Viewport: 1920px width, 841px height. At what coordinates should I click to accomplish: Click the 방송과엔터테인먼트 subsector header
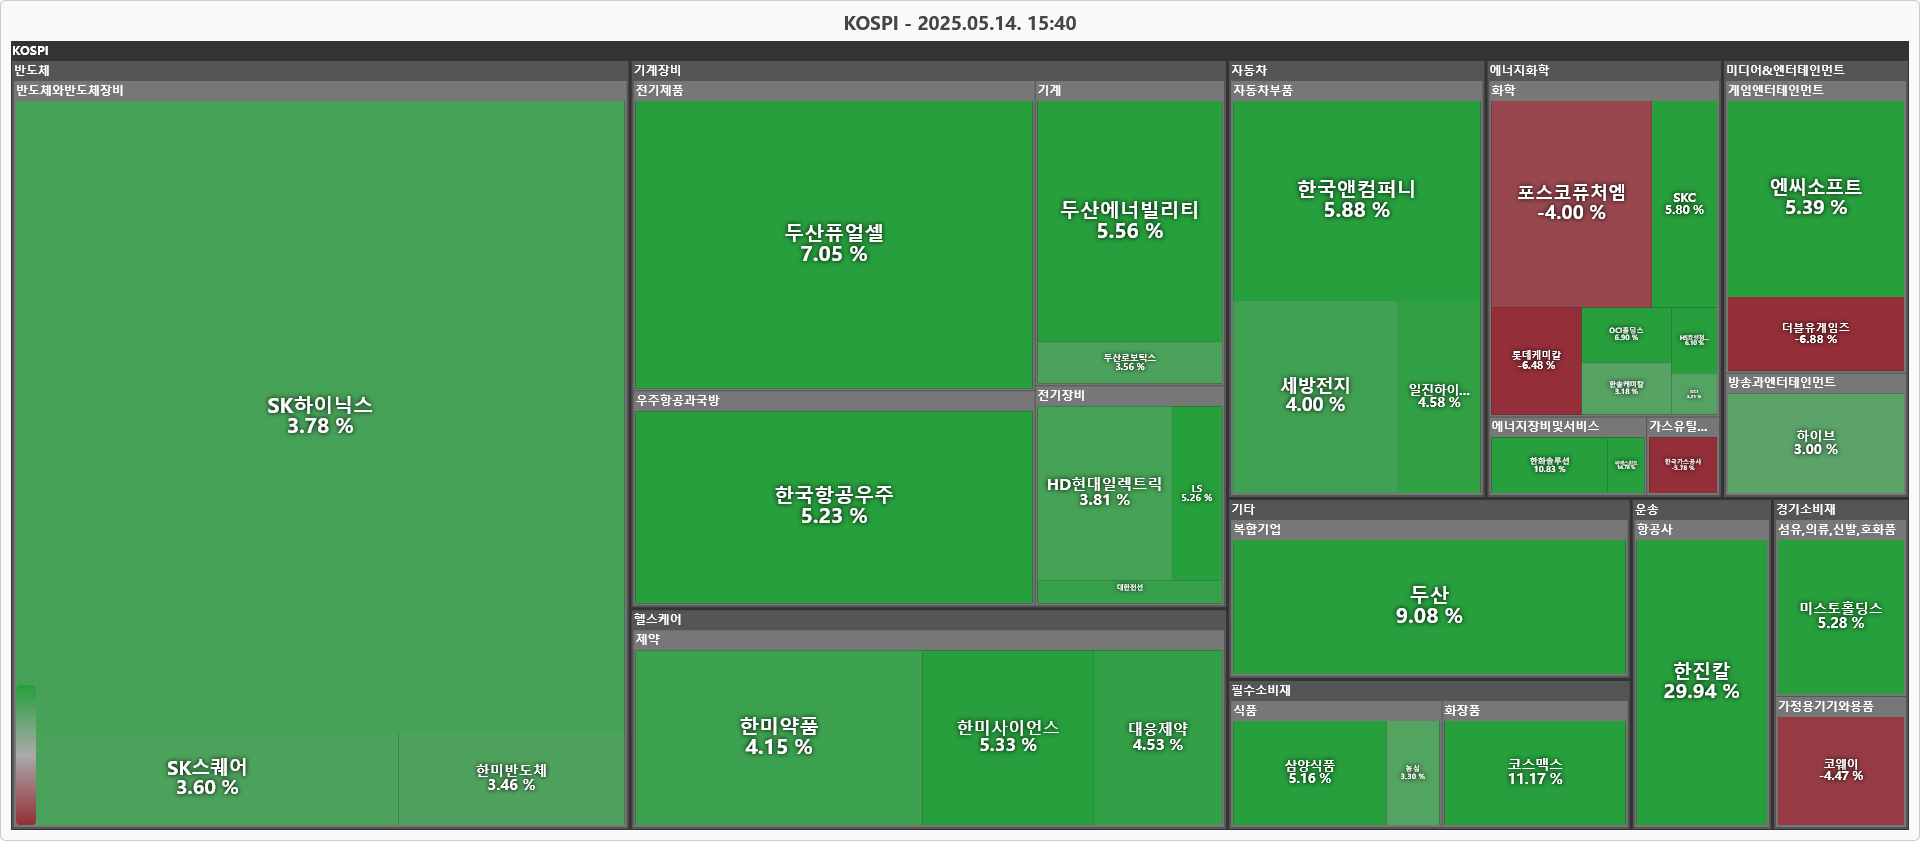point(1816,382)
